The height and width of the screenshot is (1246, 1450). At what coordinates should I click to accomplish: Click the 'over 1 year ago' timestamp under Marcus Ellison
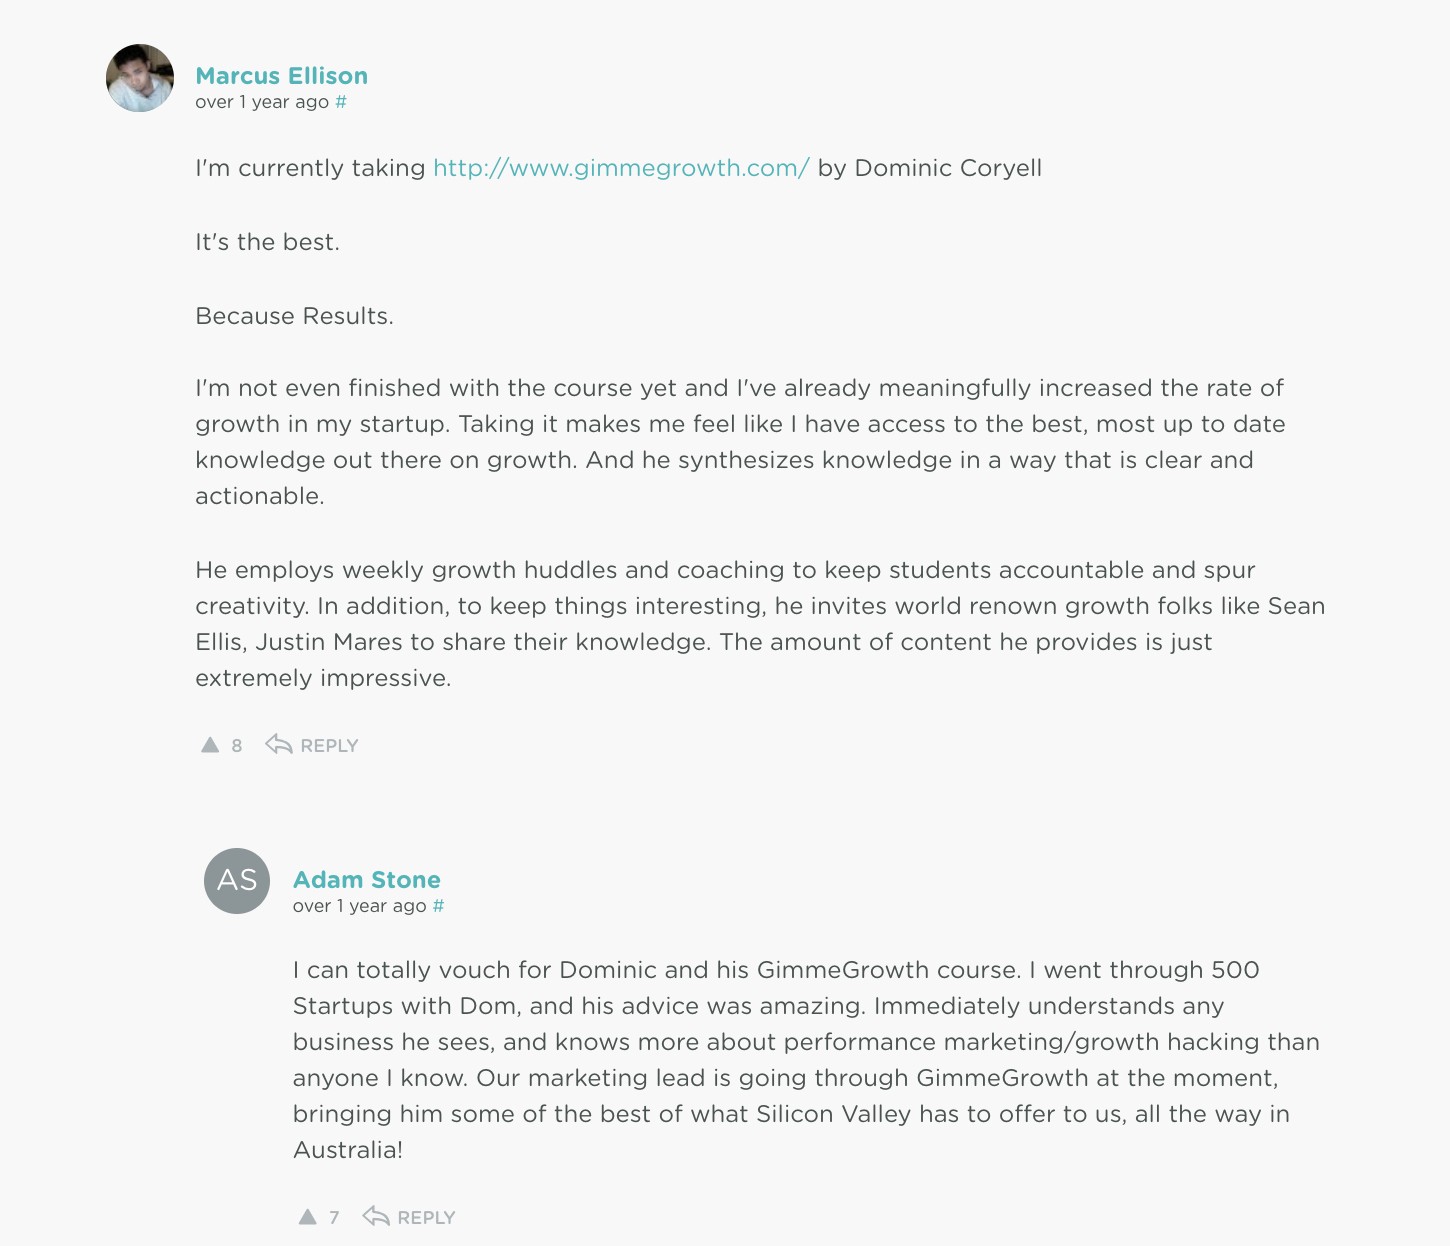click(262, 102)
